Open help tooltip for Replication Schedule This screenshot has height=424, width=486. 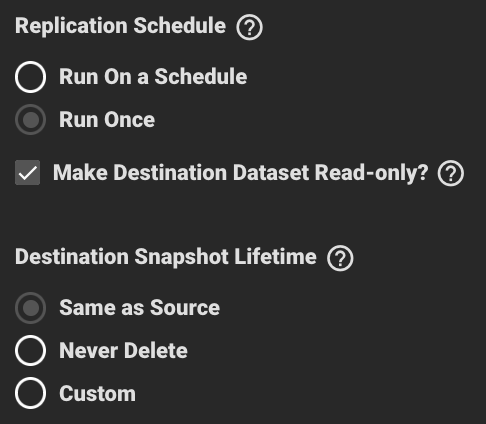[249, 27]
